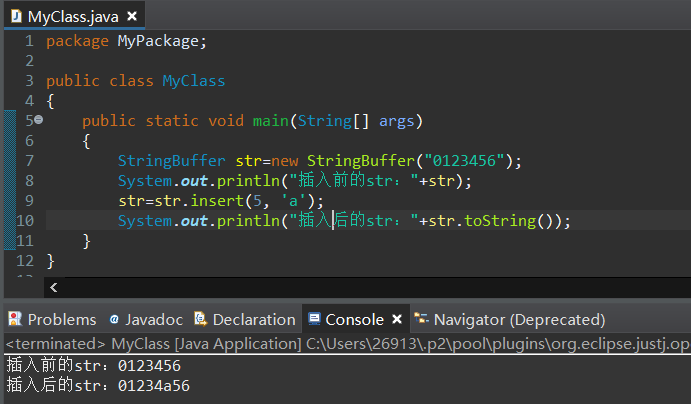Click the Problems view icon
This screenshot has height=404, width=691.
(15, 319)
